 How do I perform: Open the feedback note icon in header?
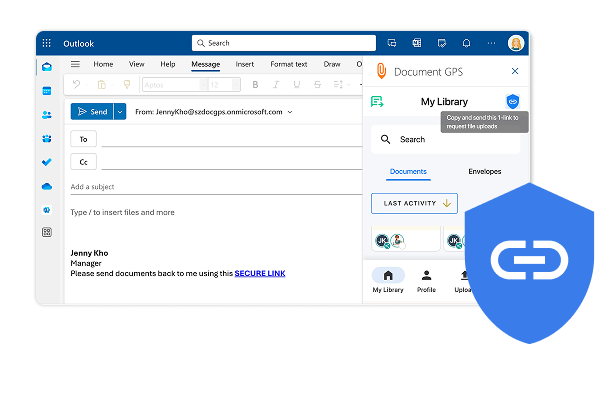click(x=442, y=43)
